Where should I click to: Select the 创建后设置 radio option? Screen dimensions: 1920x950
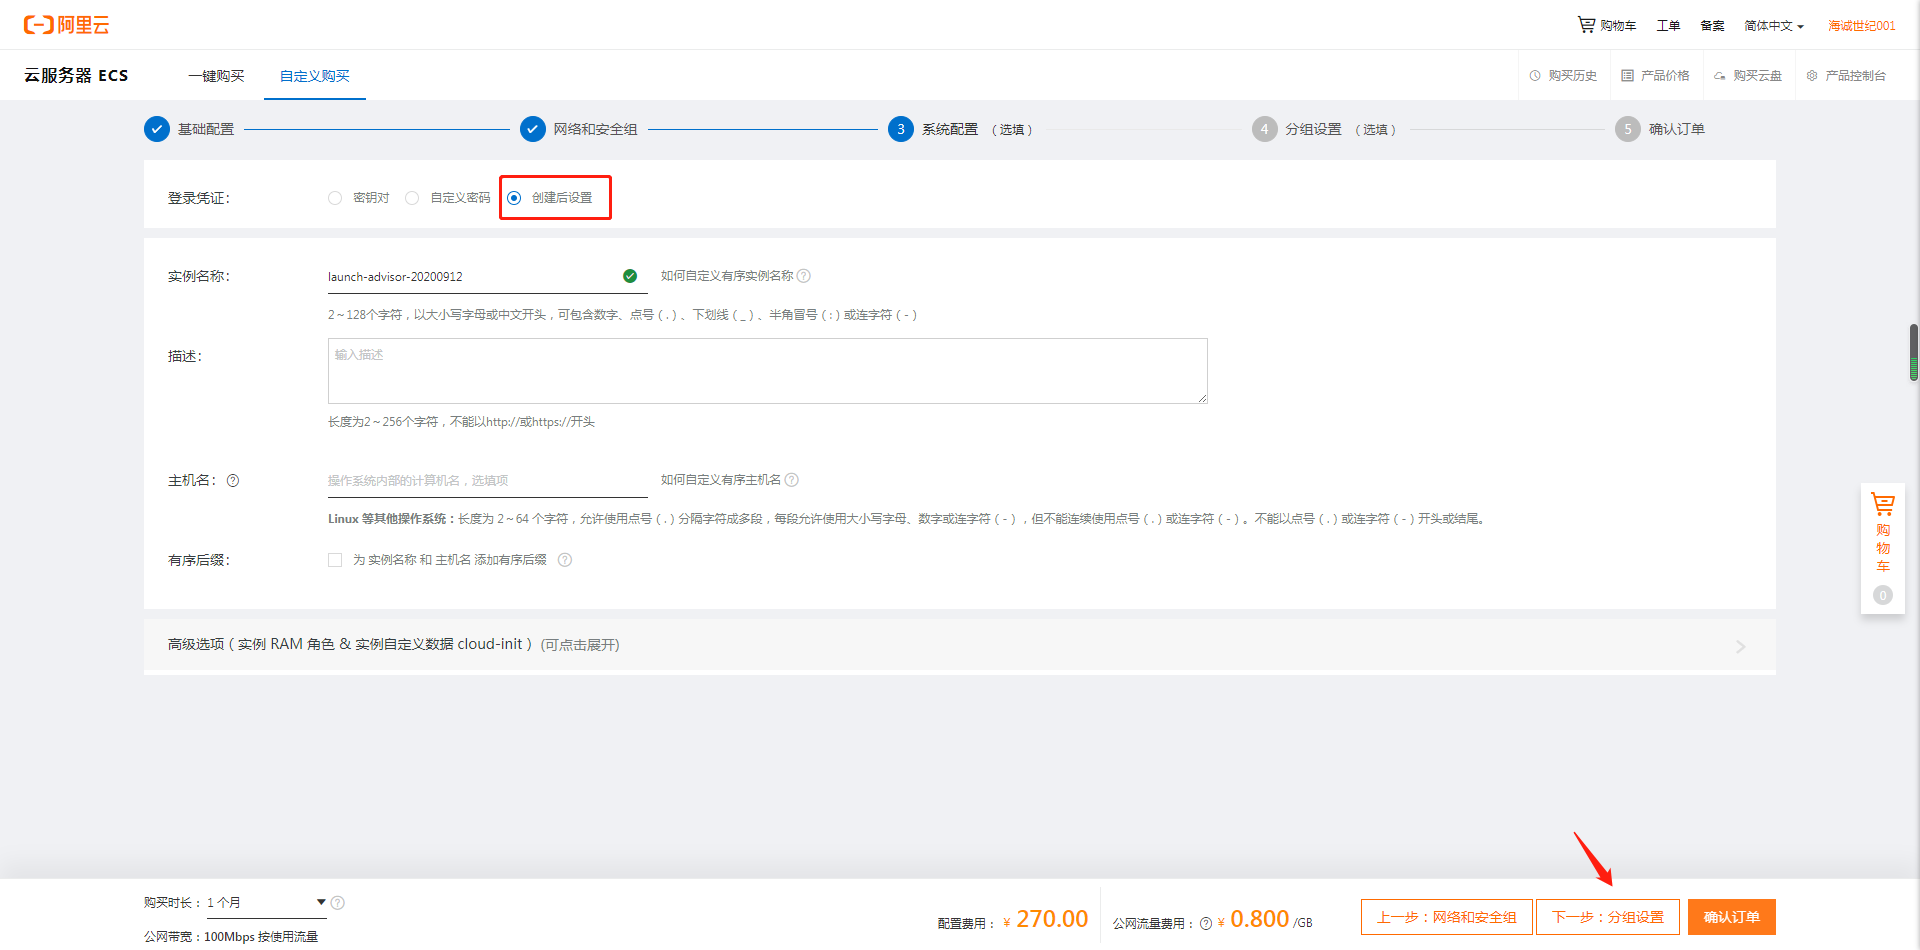[x=514, y=198]
